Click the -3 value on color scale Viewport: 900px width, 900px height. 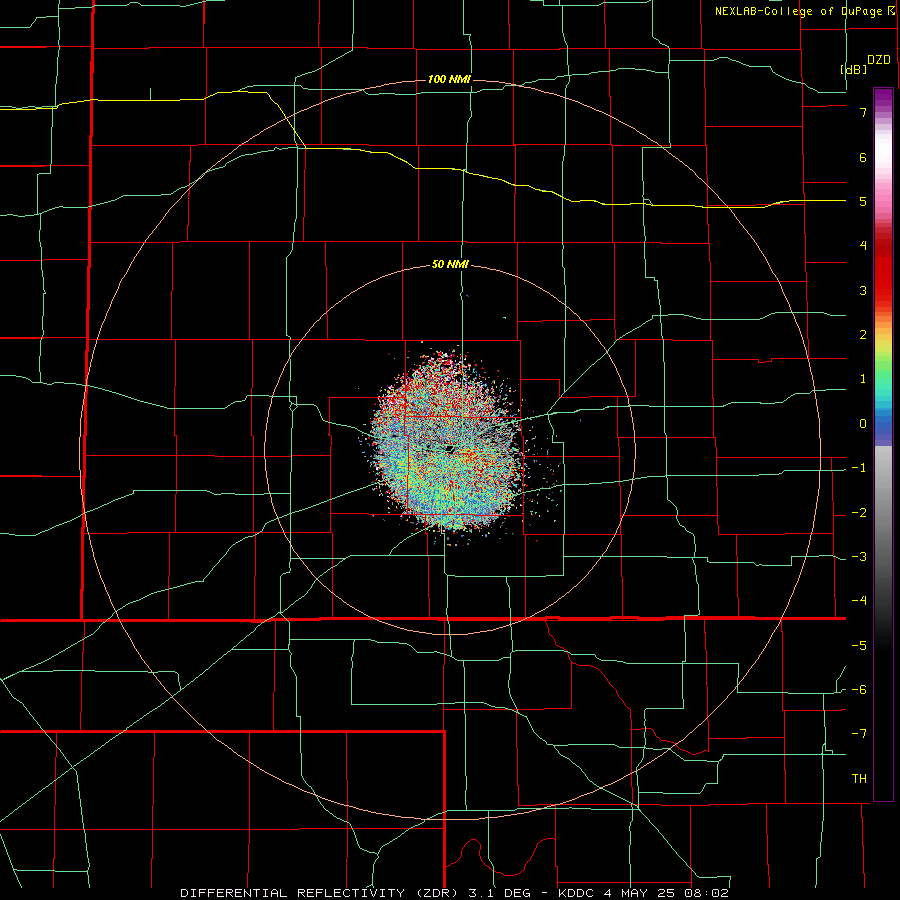[x=859, y=557]
